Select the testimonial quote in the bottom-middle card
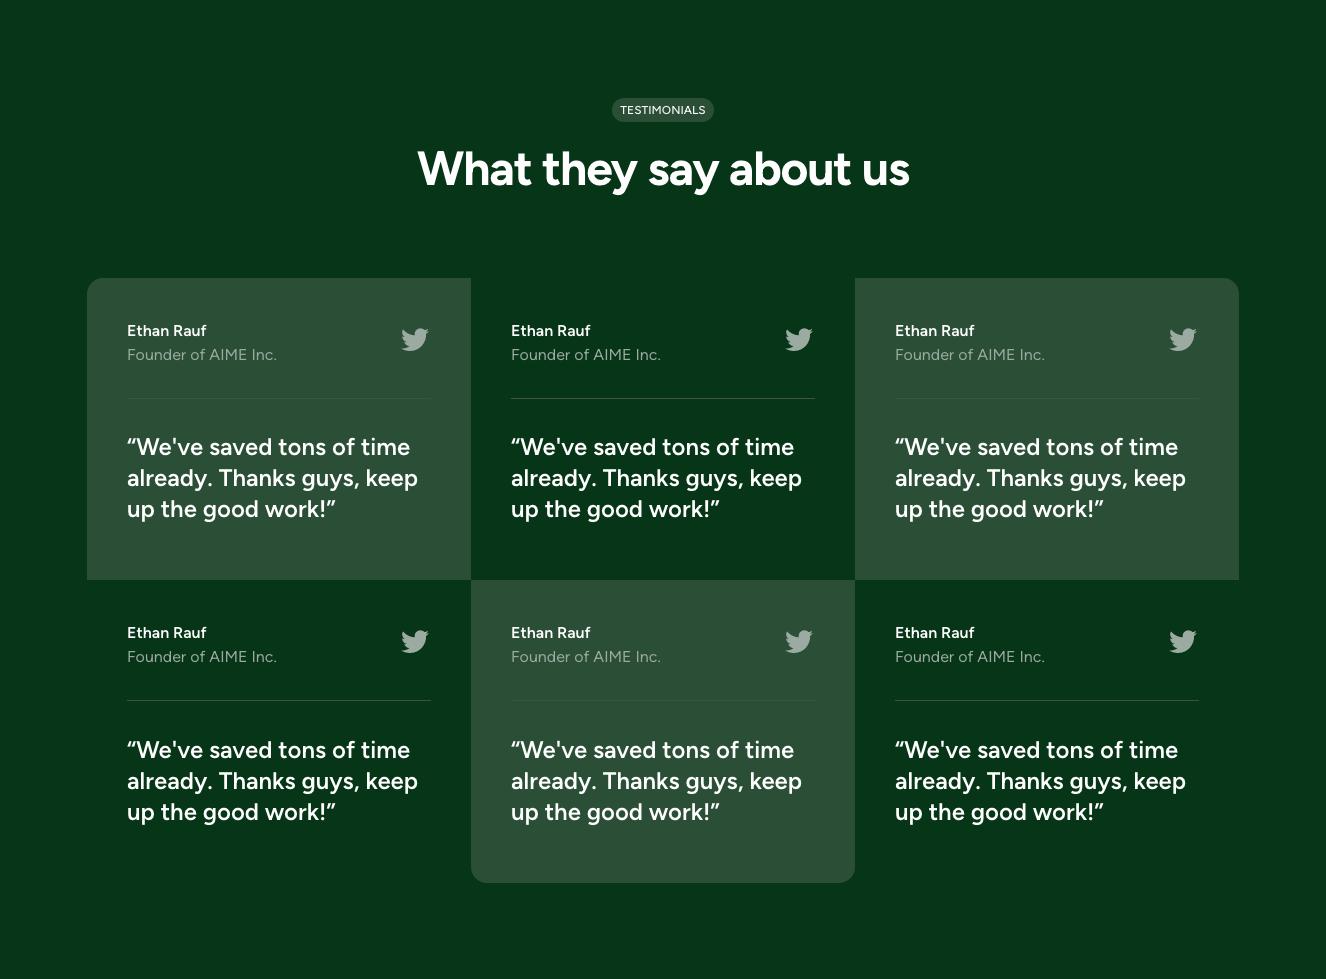The height and width of the screenshot is (979, 1326). tap(656, 781)
